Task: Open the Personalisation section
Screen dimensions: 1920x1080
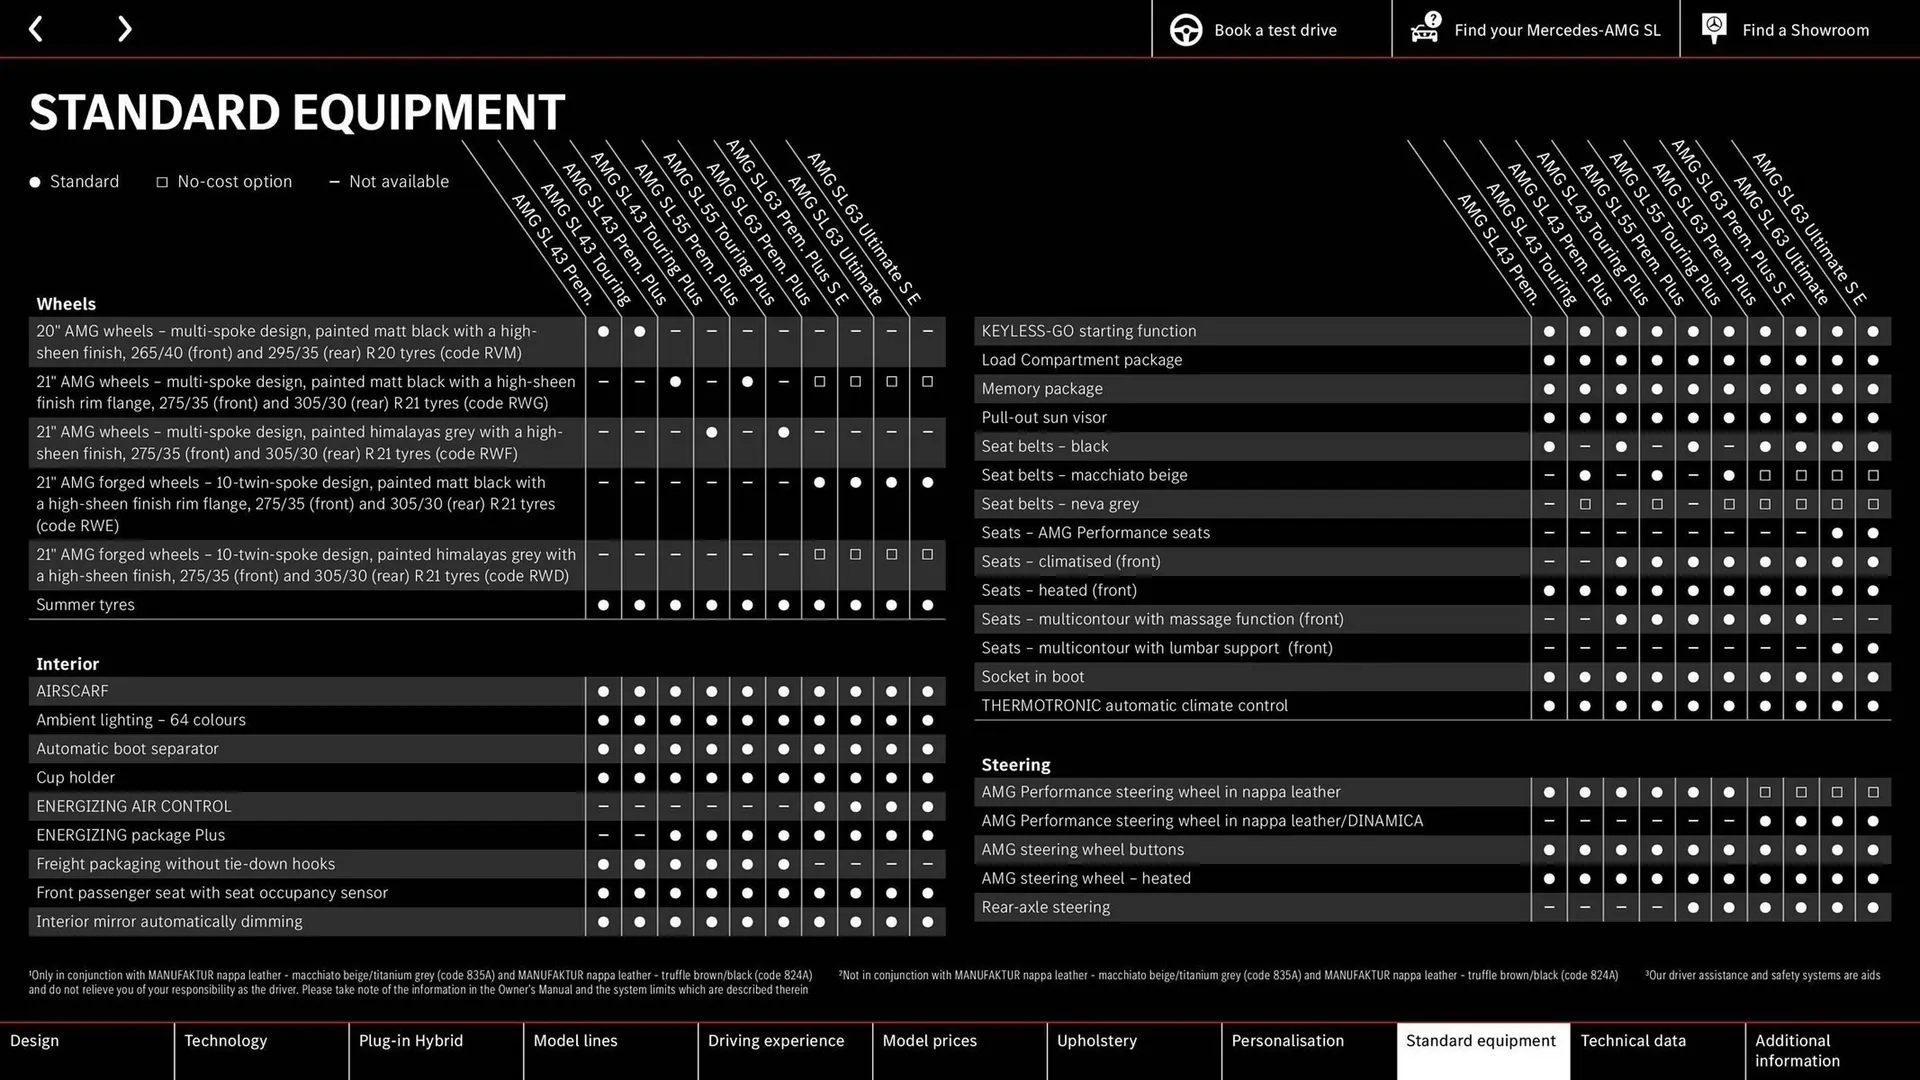Action: tap(1288, 1040)
